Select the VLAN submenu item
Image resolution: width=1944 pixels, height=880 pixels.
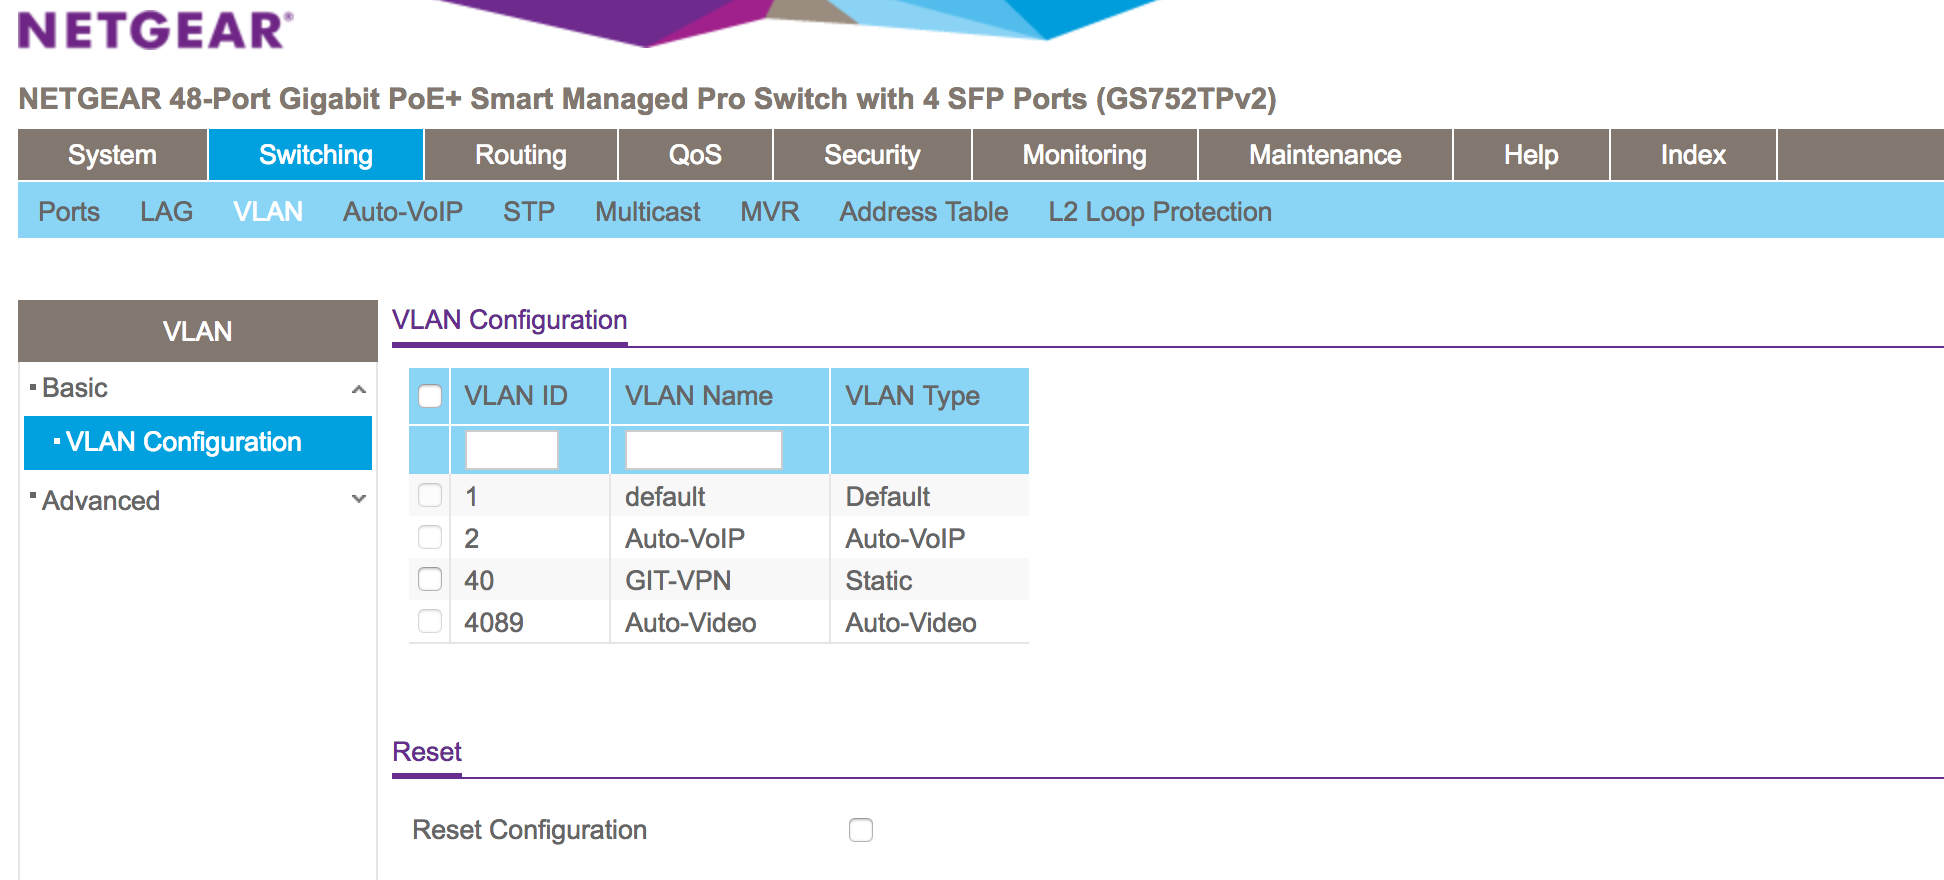268,212
